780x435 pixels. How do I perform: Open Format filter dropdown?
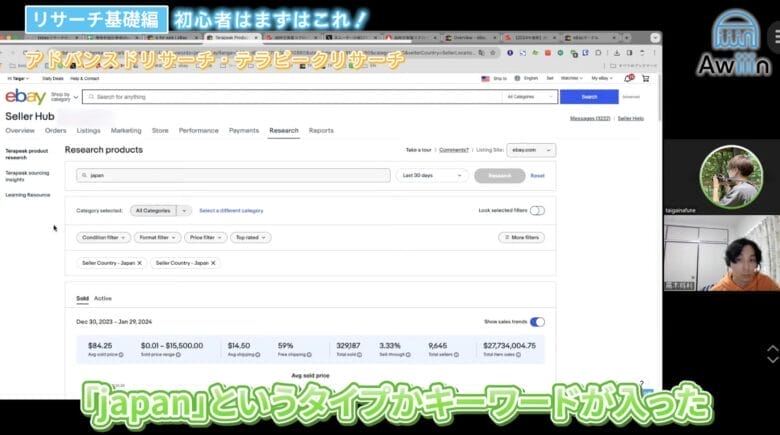tap(157, 238)
